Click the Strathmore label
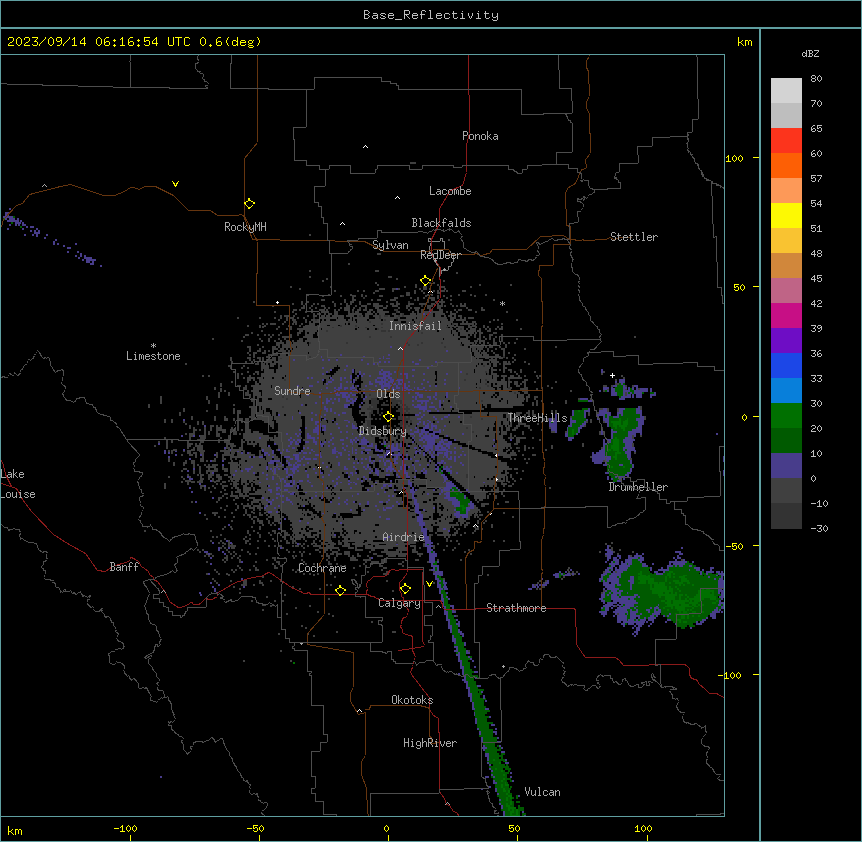The width and height of the screenshot is (862, 842). 516,608
